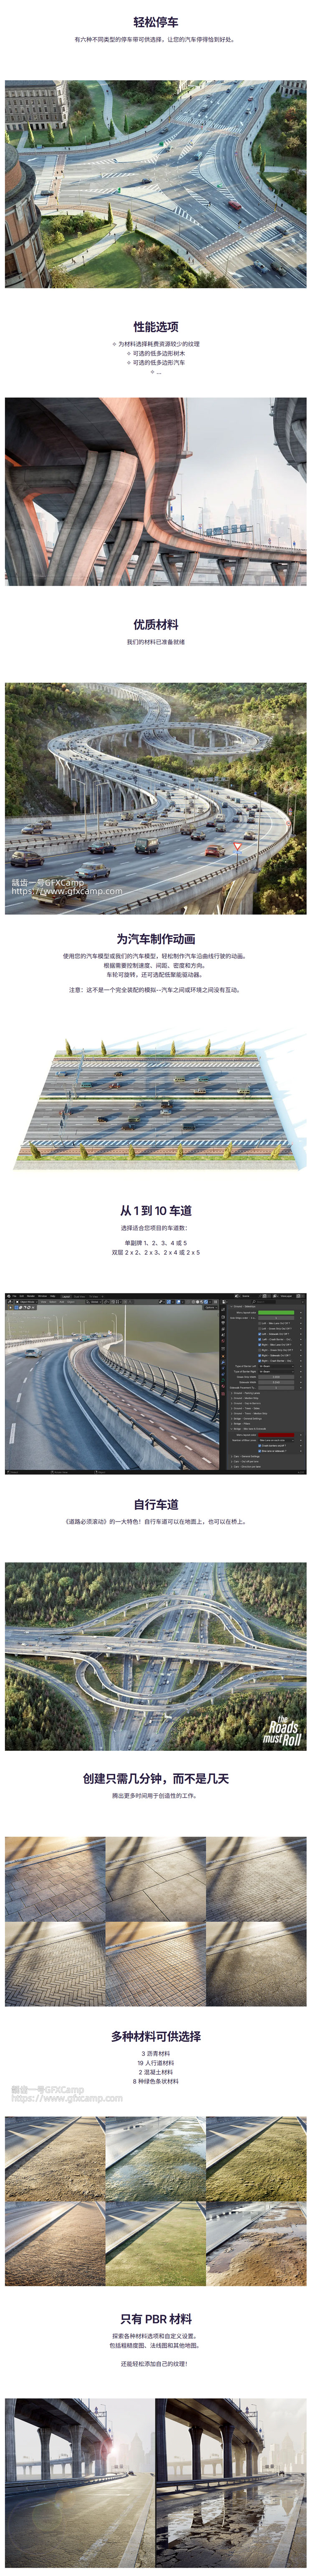
Task: Open the sunny and wet bridge road comparison image
Action: pos(156,2483)
